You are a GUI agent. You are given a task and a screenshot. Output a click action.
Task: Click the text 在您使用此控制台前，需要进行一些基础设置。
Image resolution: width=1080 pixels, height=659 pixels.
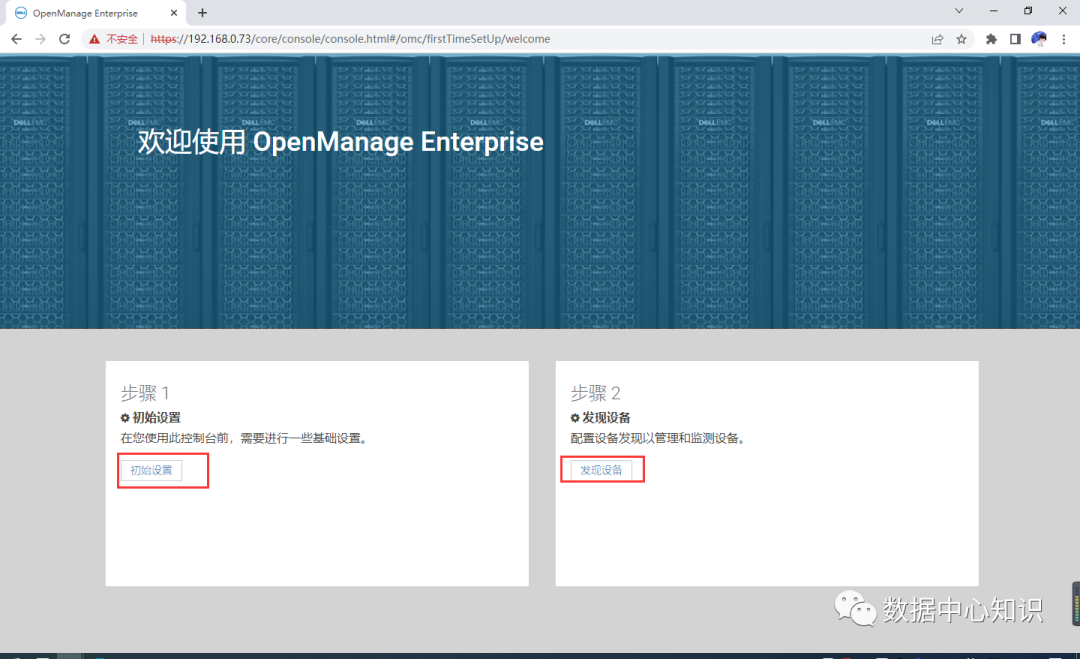tap(246, 439)
